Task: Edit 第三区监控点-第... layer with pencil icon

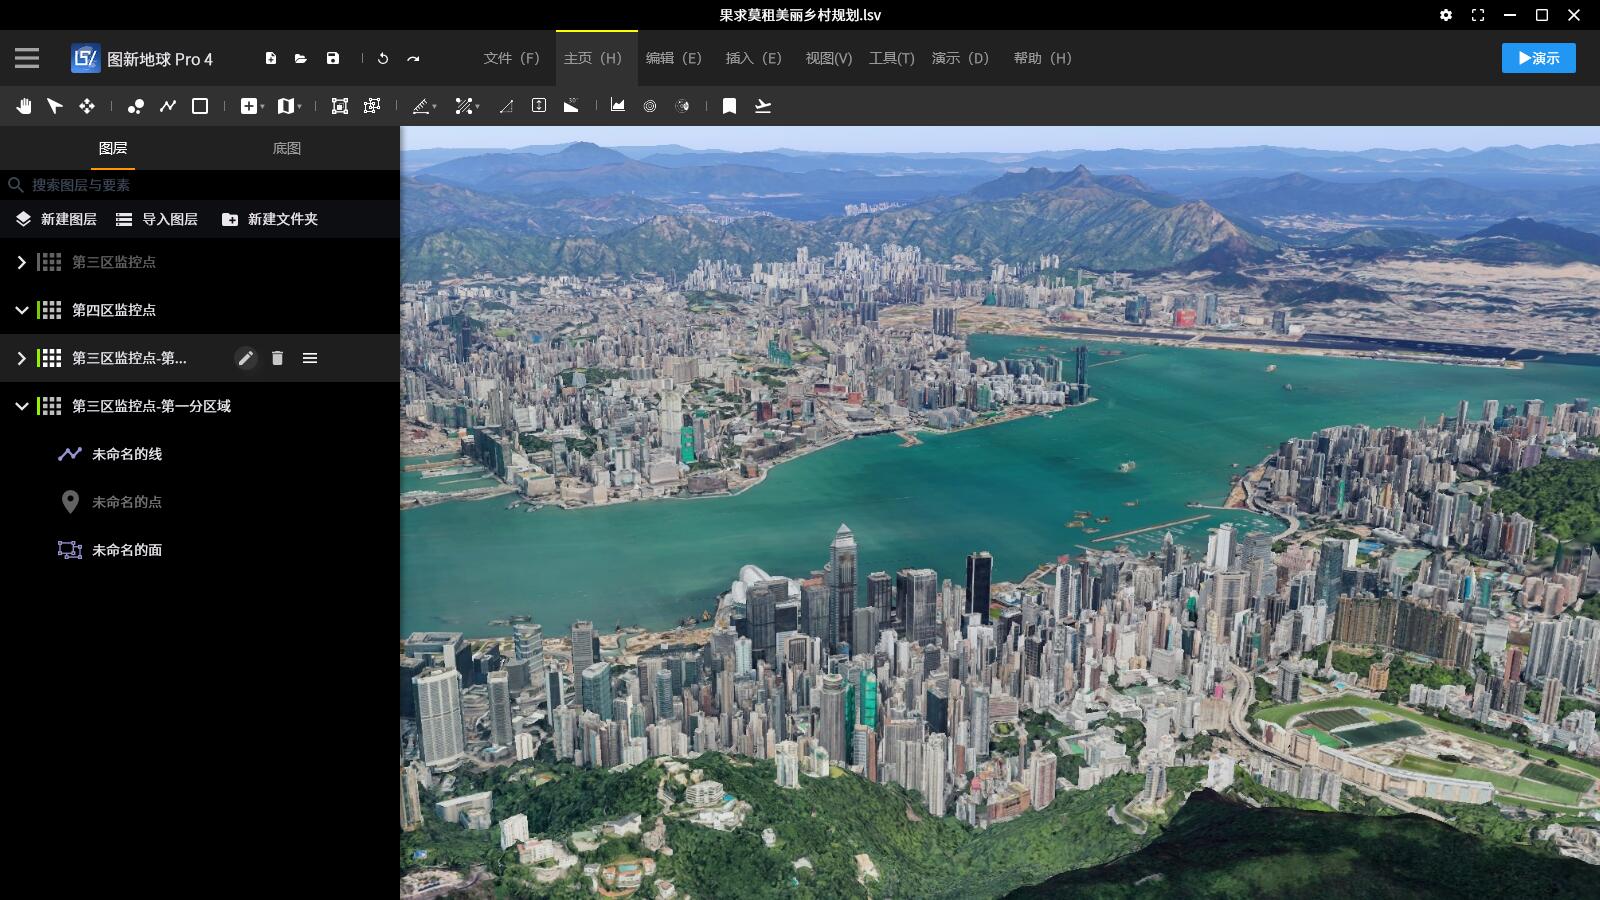Action: tap(246, 358)
